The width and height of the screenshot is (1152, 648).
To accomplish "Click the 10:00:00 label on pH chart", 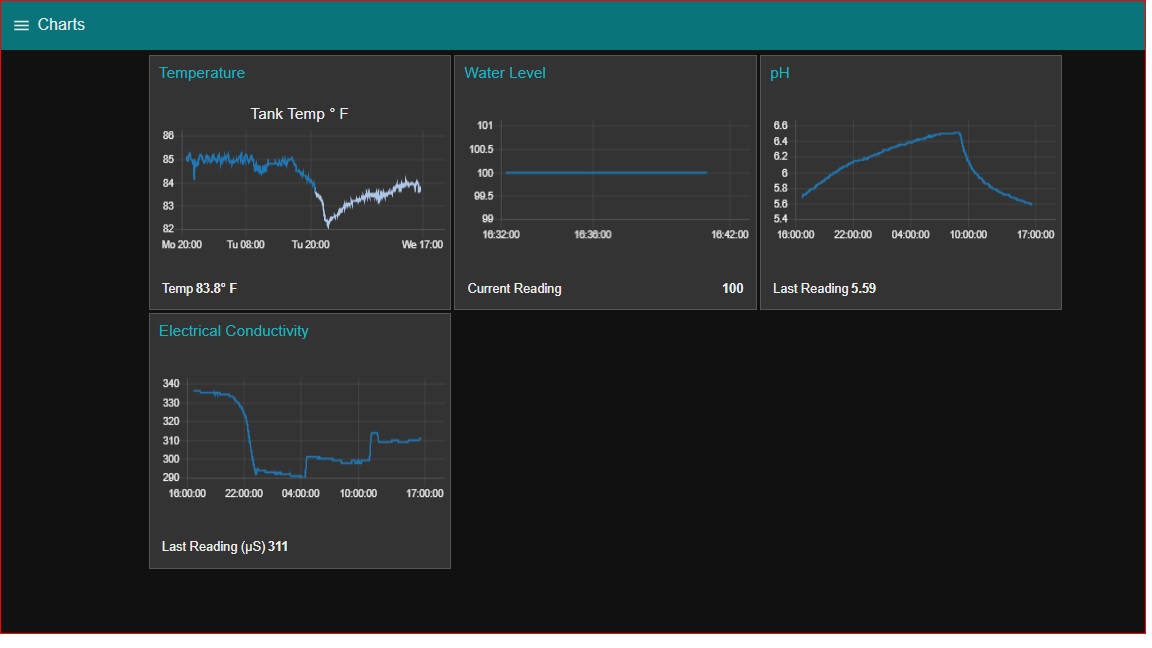I will (x=968, y=234).
